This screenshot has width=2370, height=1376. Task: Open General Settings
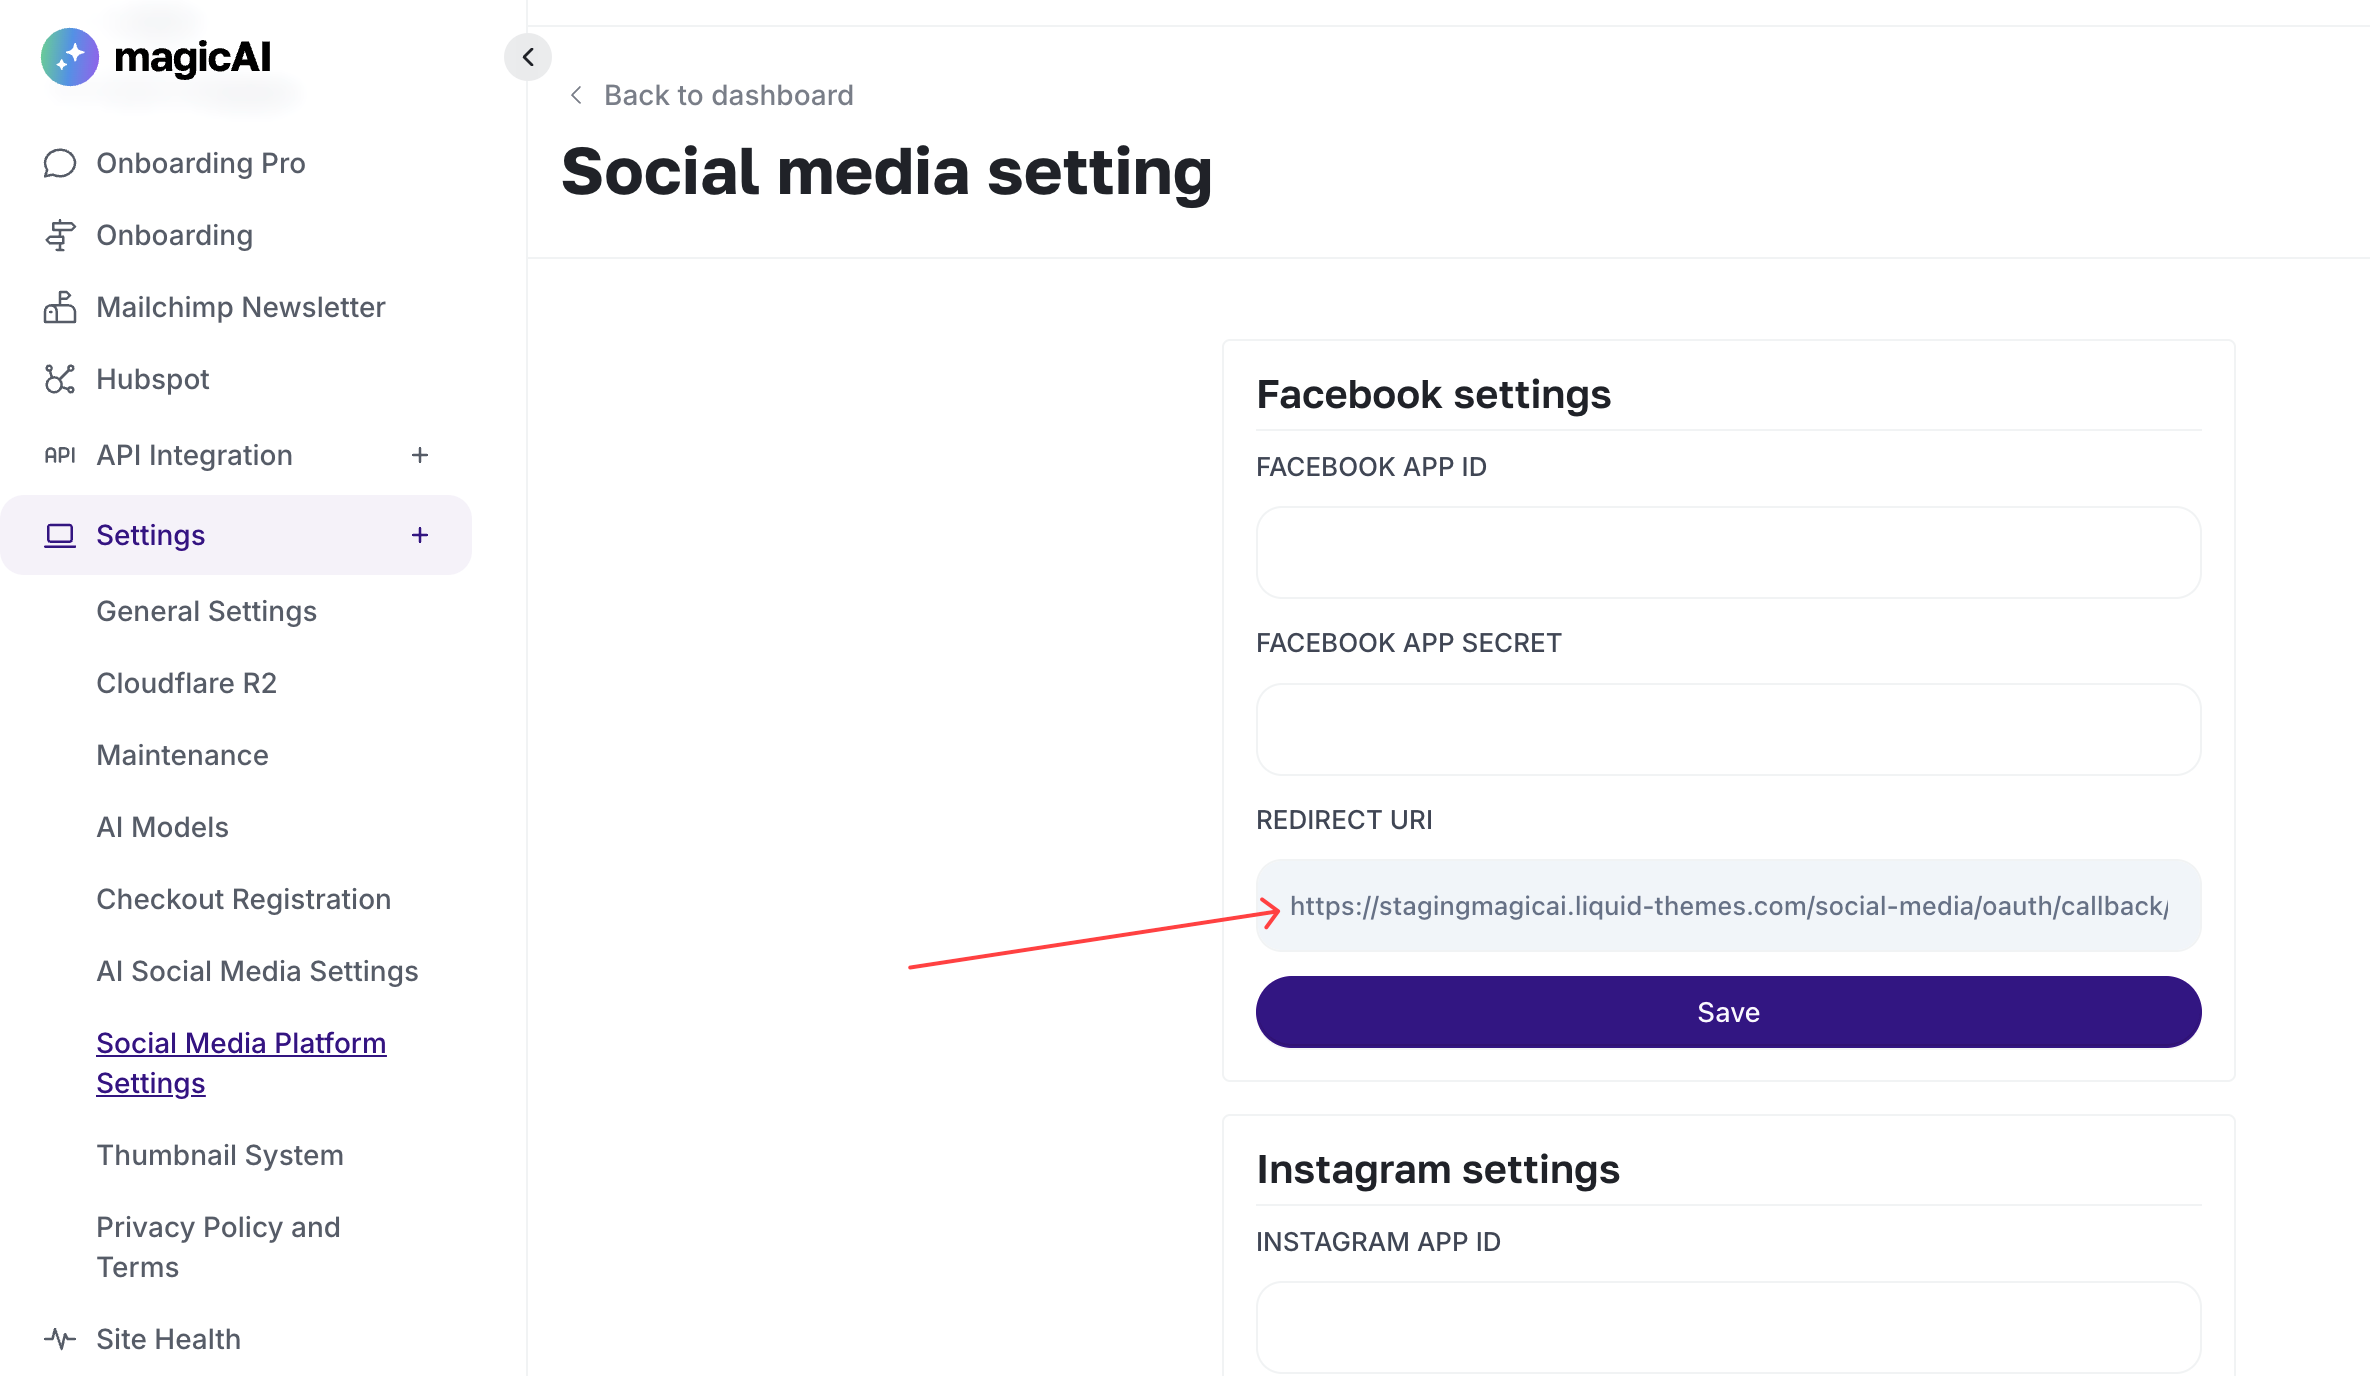[206, 611]
